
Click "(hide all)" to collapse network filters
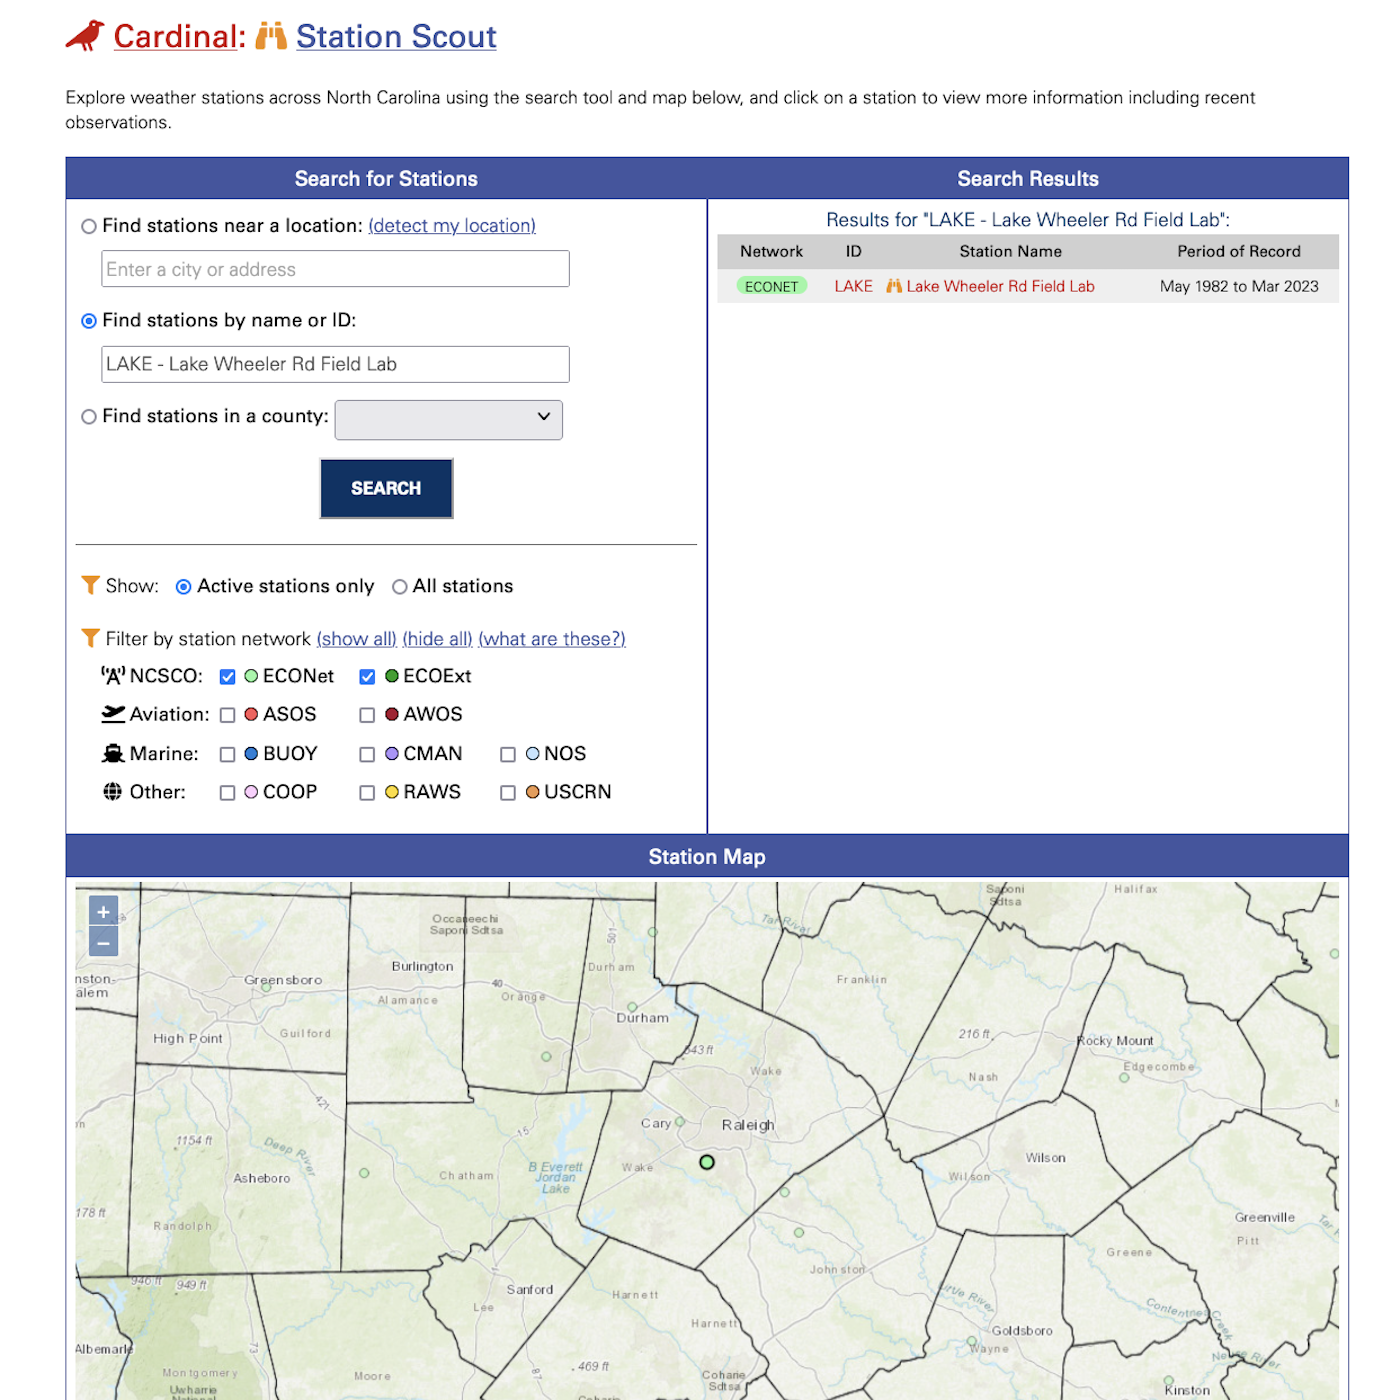(x=437, y=638)
